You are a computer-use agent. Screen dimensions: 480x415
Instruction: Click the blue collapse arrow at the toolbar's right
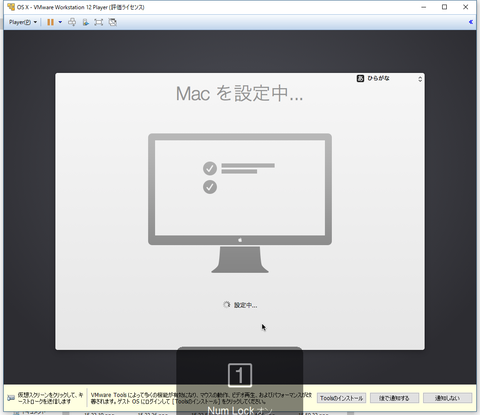471,22
